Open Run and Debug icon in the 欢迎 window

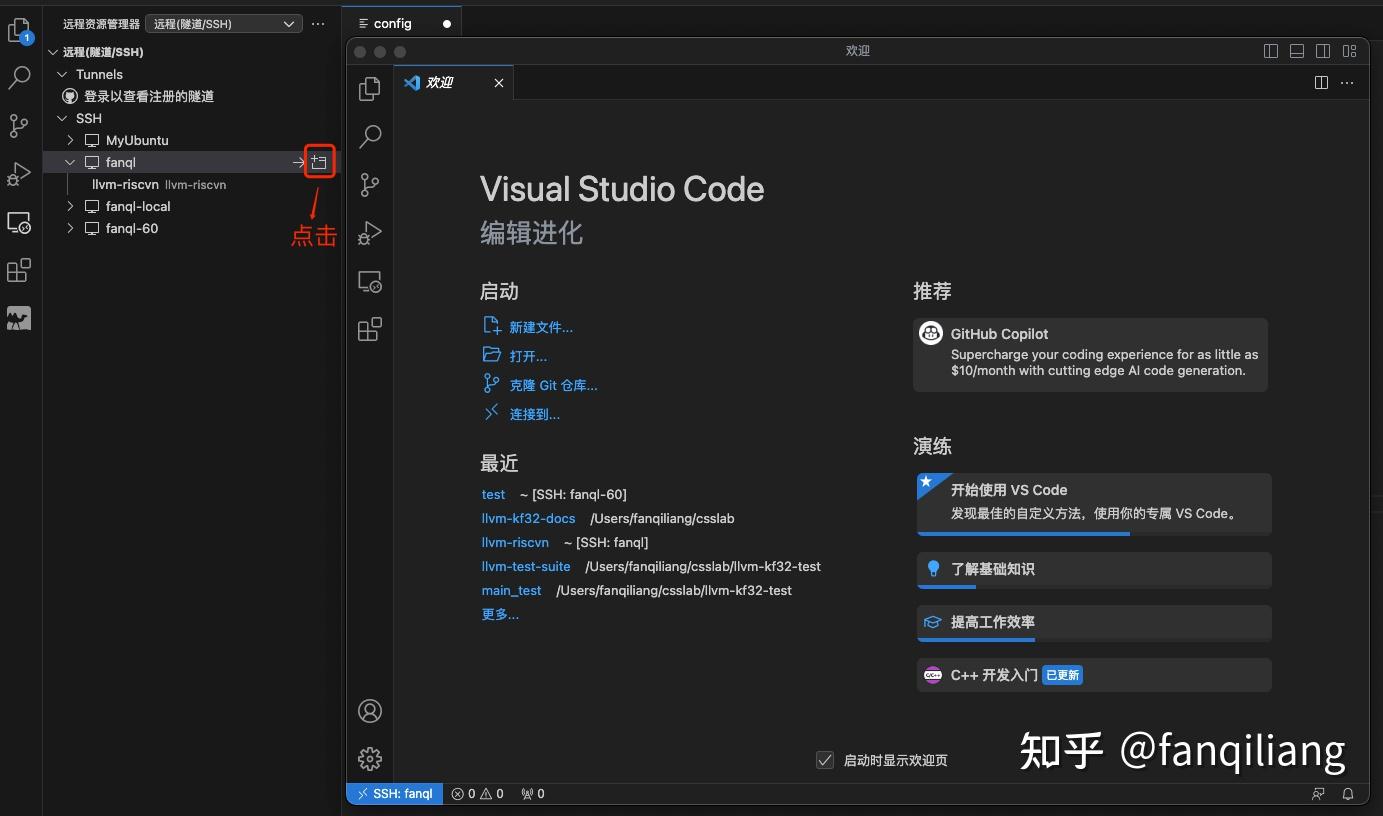tap(370, 232)
